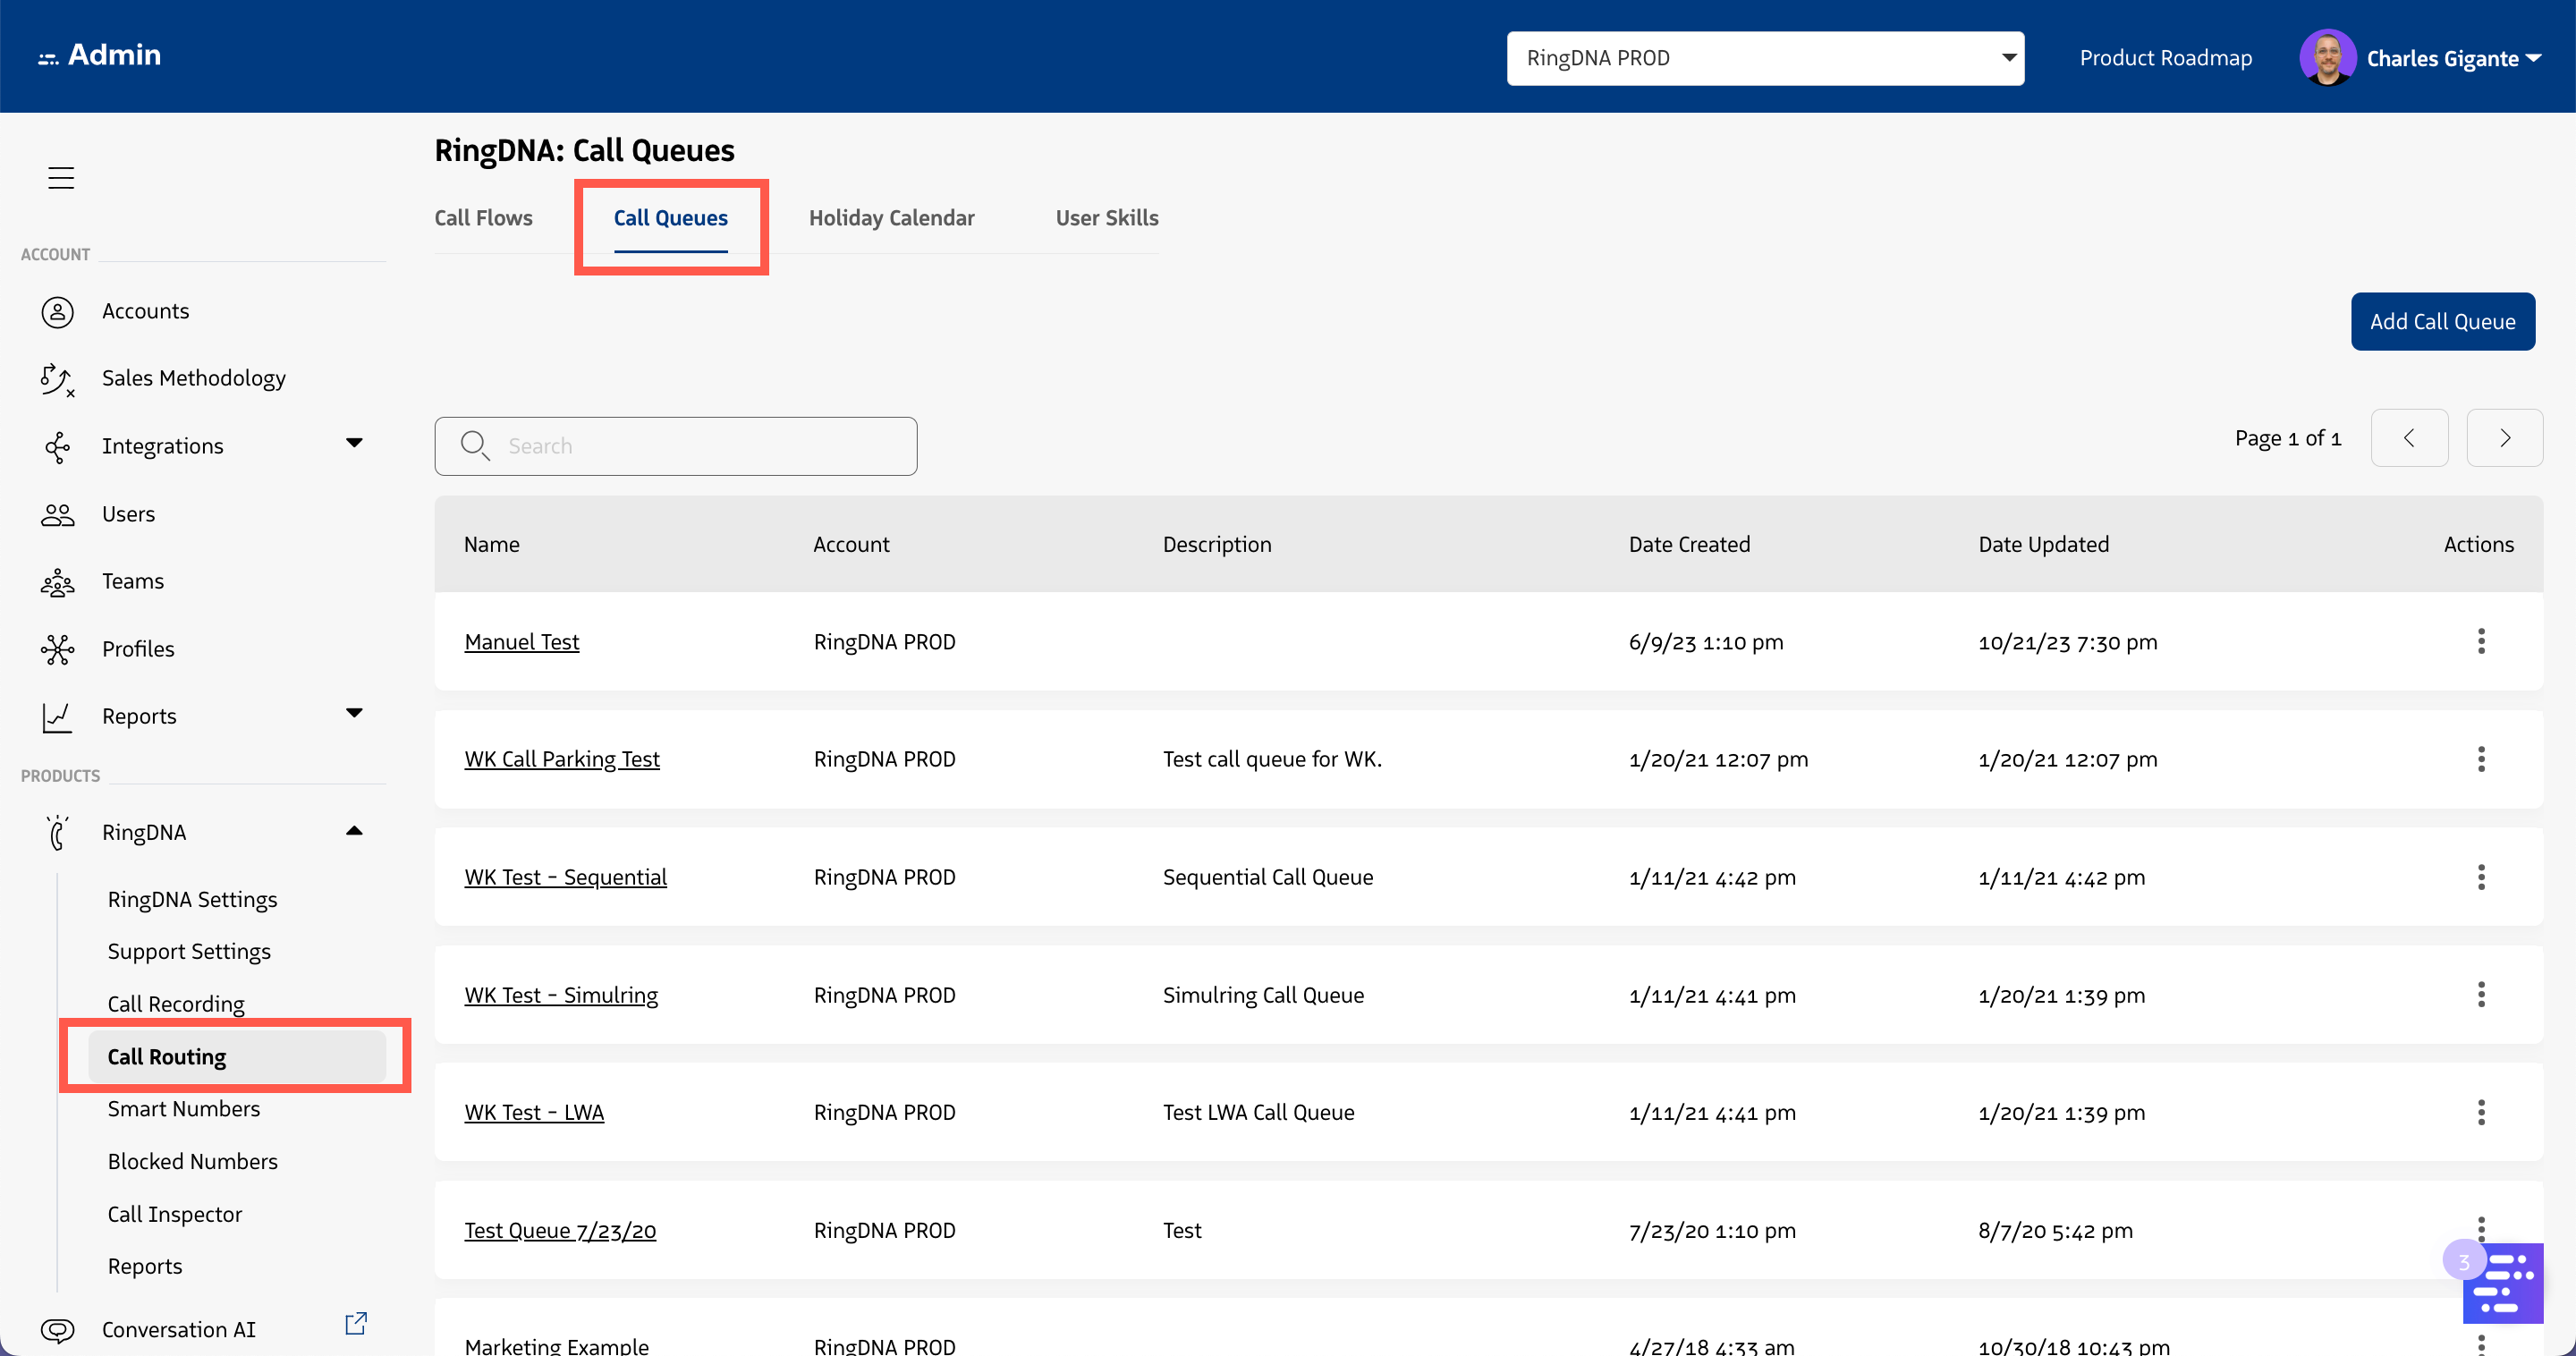Go to next page arrow
The image size is (2576, 1356).
(2504, 438)
